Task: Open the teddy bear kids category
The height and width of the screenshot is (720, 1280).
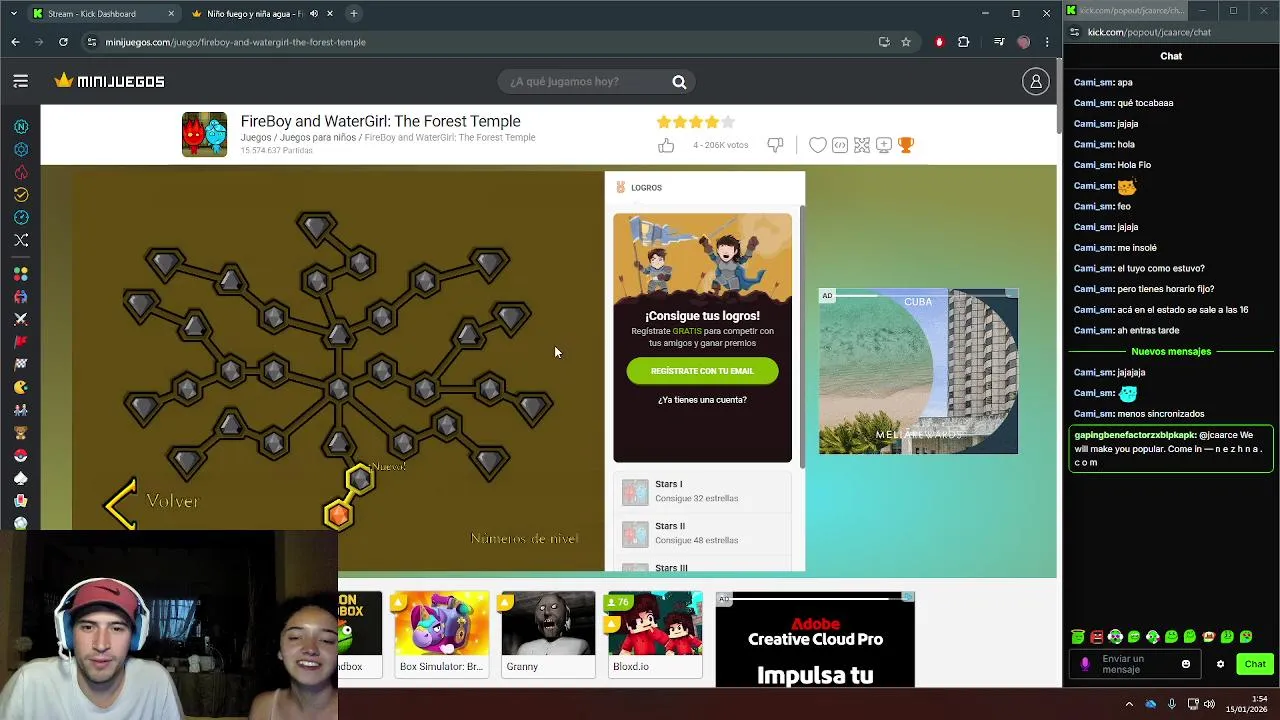Action: (21, 432)
